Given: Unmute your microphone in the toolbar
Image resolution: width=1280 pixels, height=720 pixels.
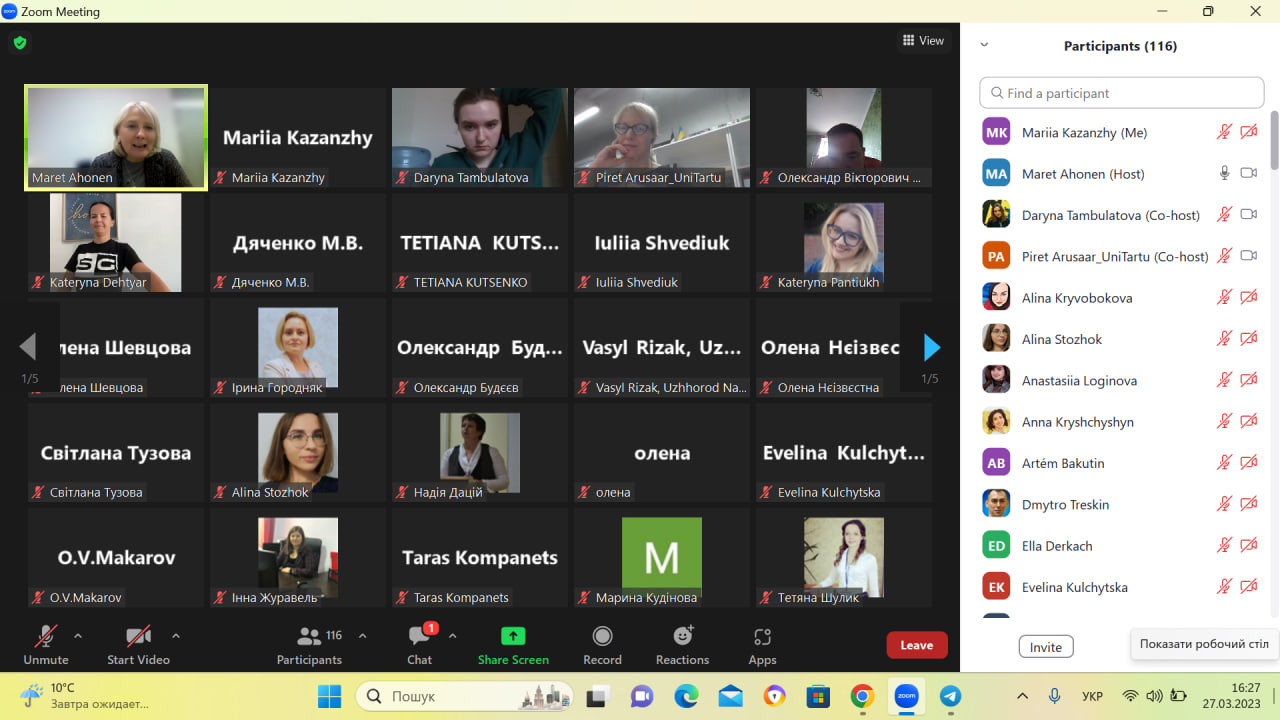Looking at the screenshot, I should pos(46,645).
